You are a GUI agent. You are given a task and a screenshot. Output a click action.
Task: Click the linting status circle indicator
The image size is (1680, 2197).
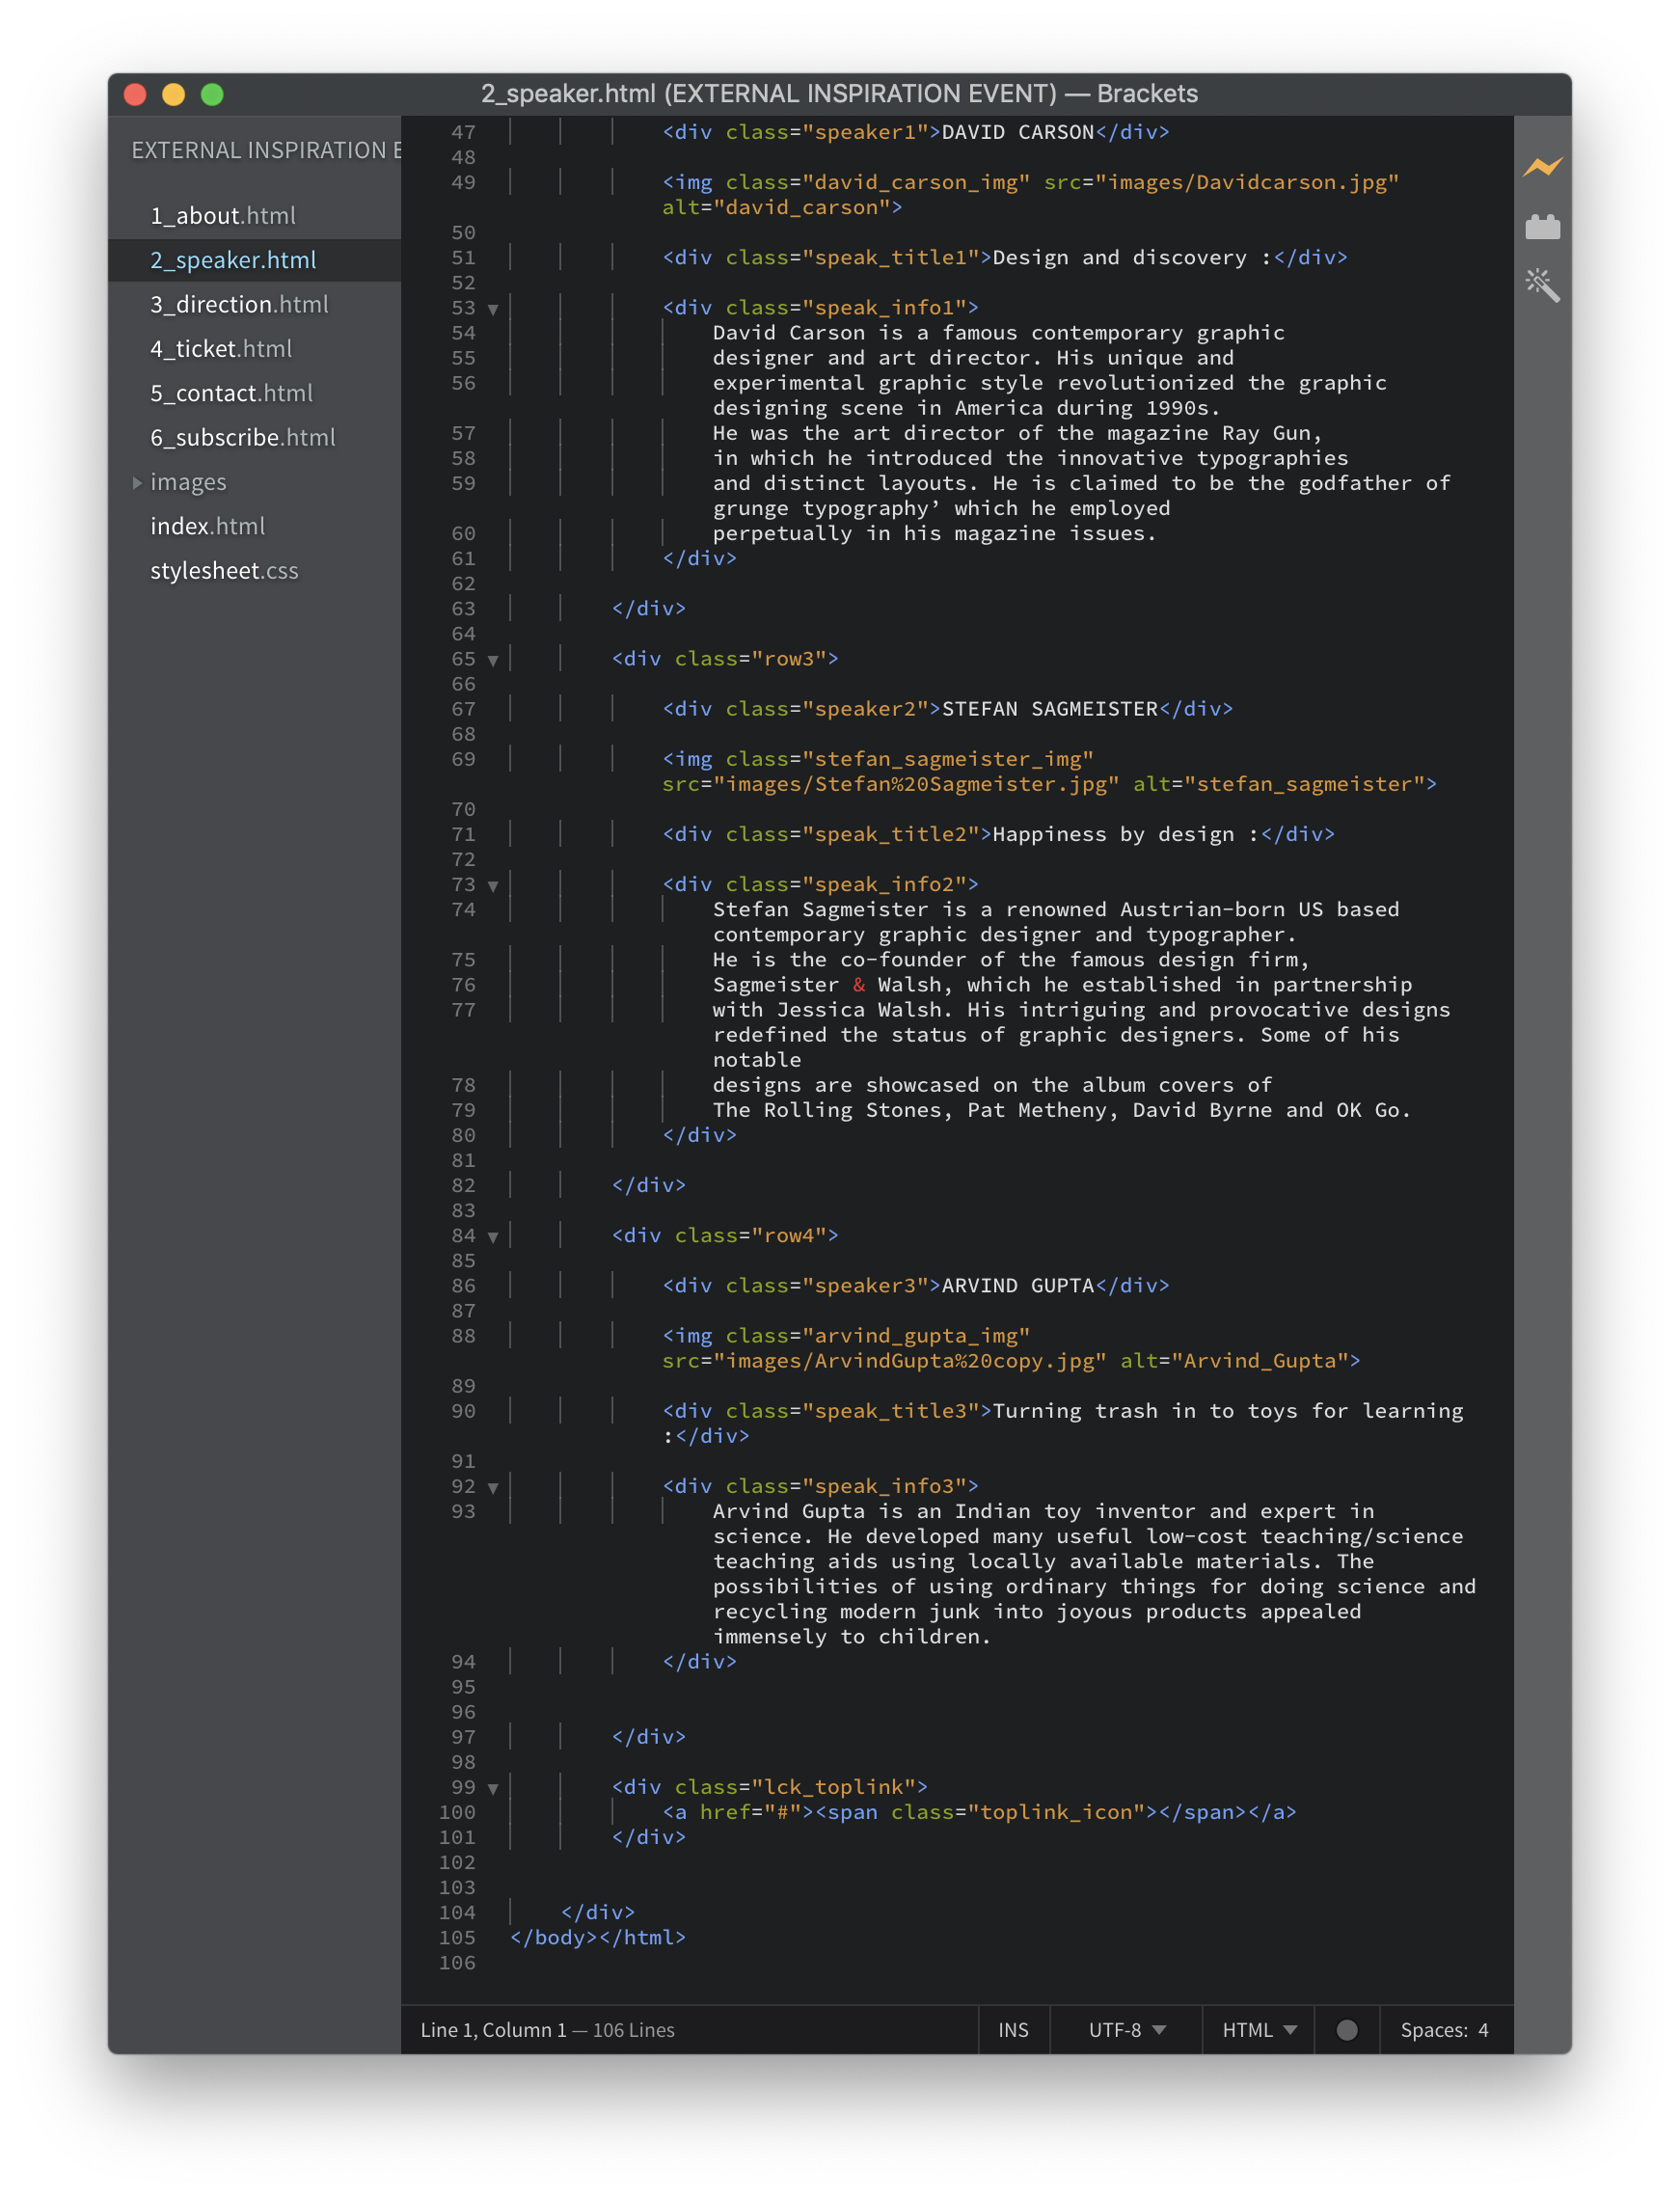tap(1346, 2029)
